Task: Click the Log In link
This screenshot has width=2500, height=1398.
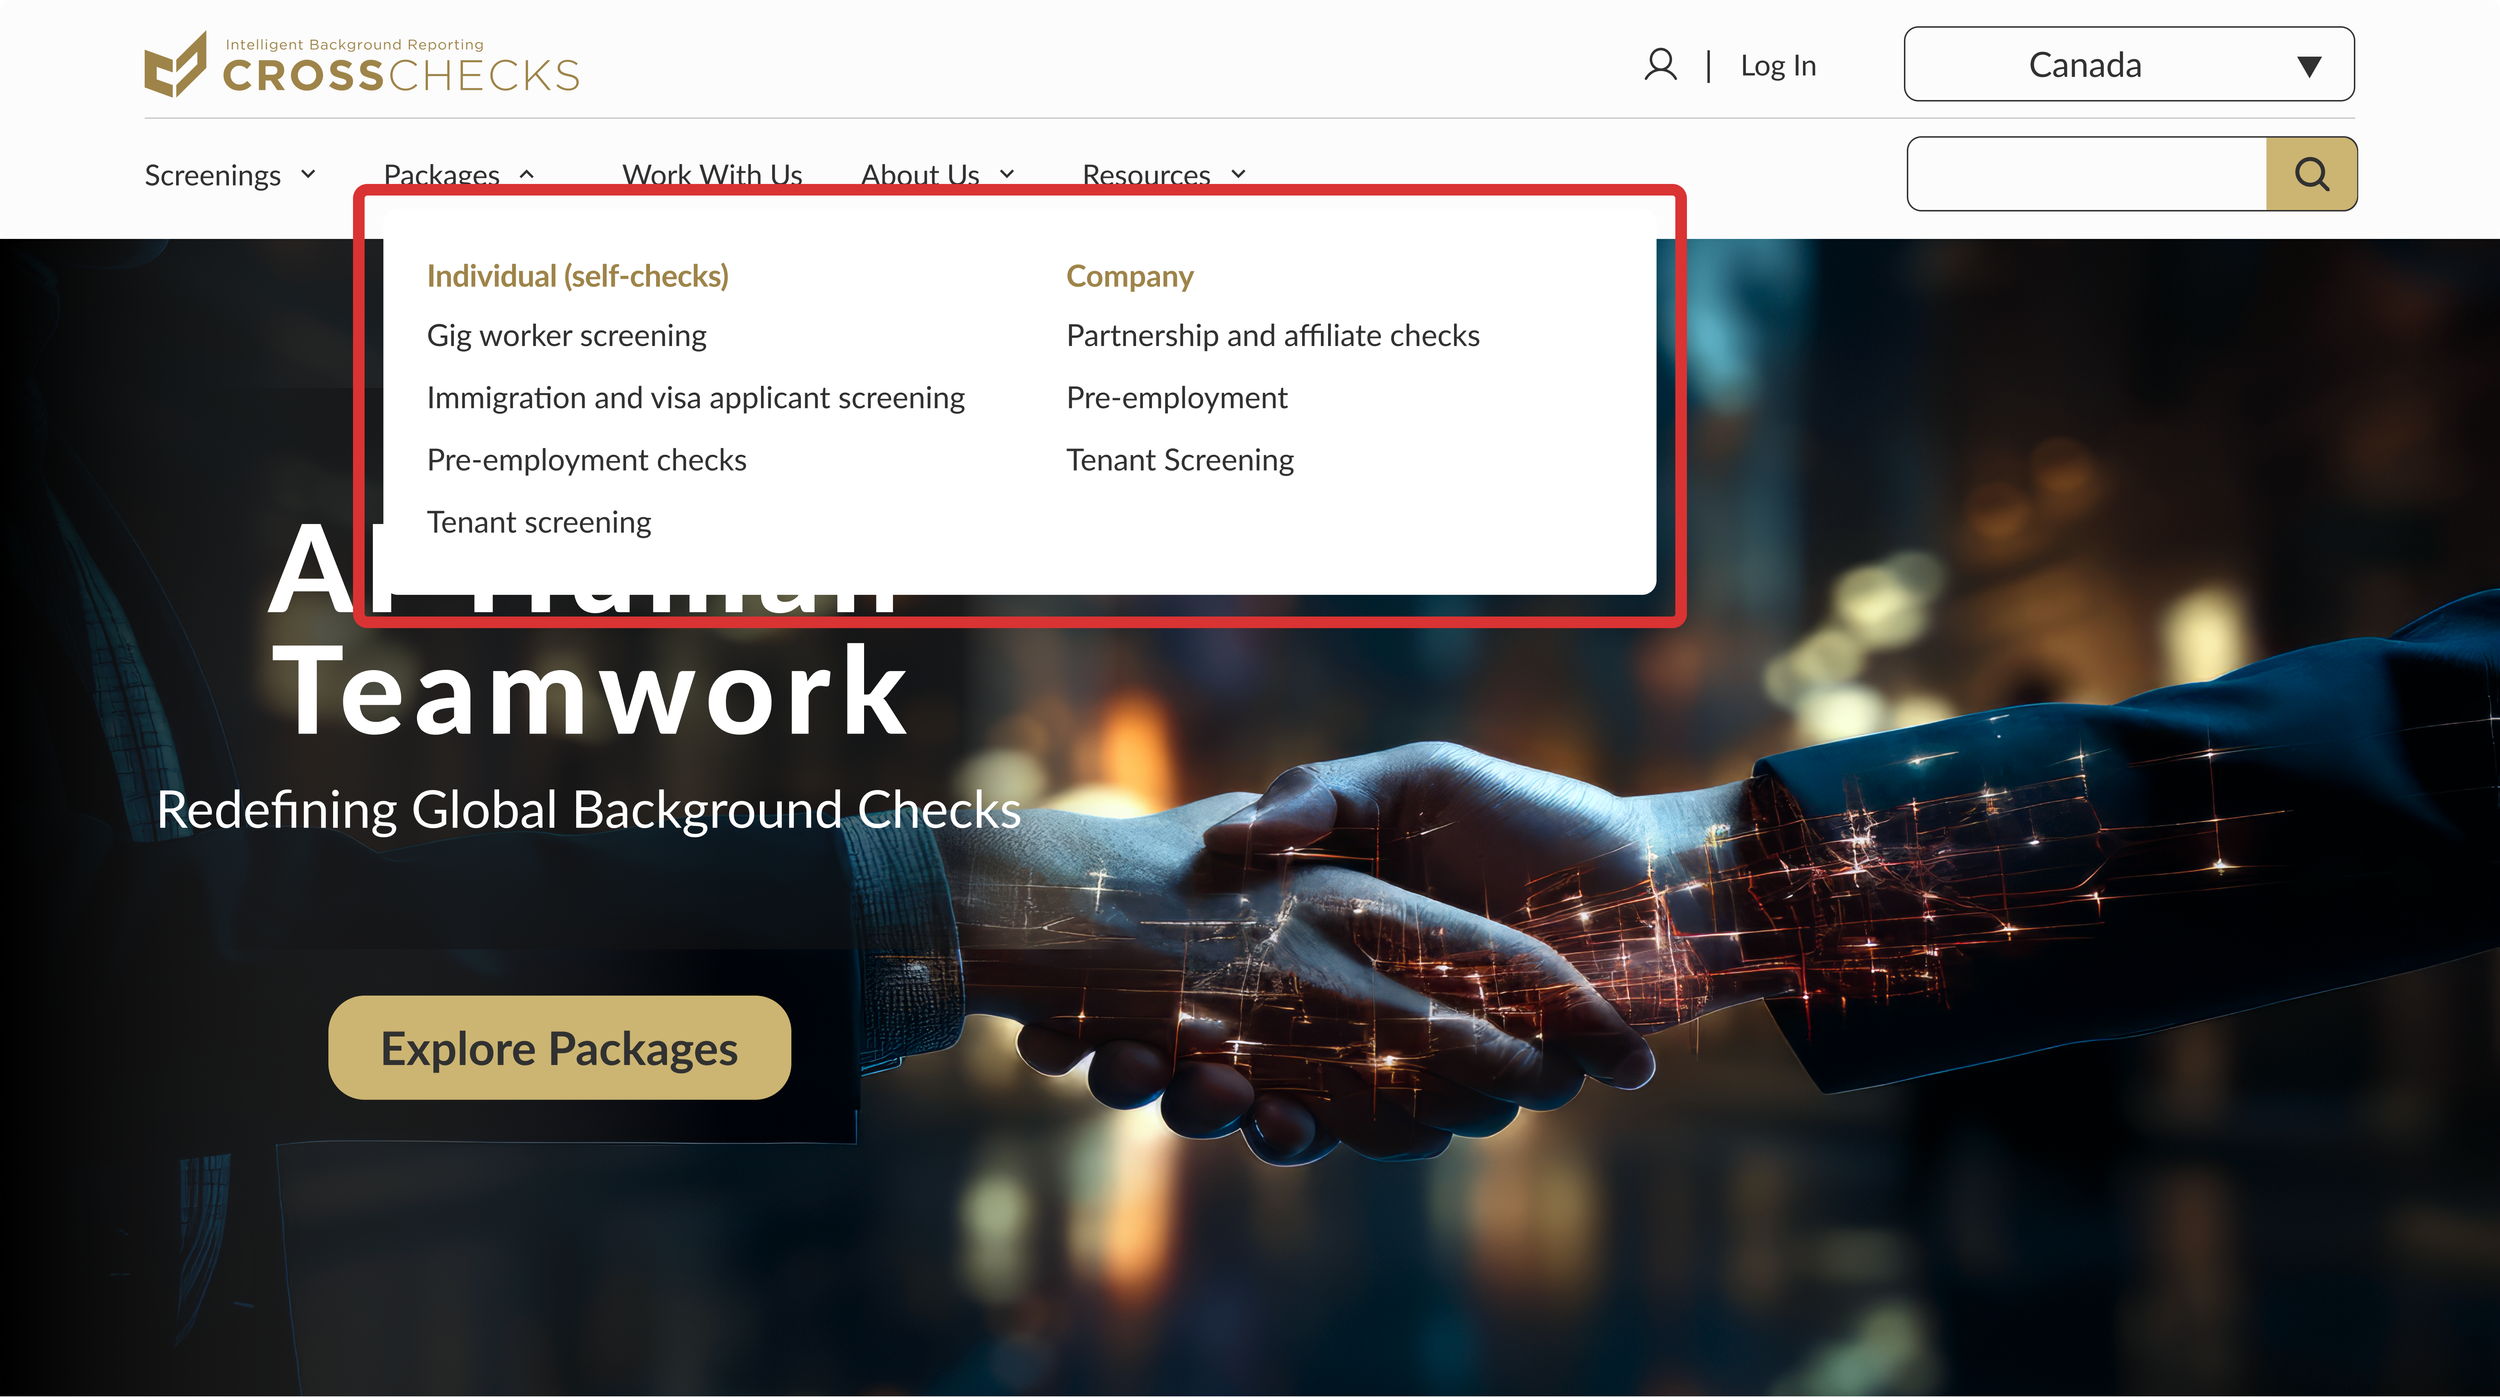Action: [x=1777, y=66]
